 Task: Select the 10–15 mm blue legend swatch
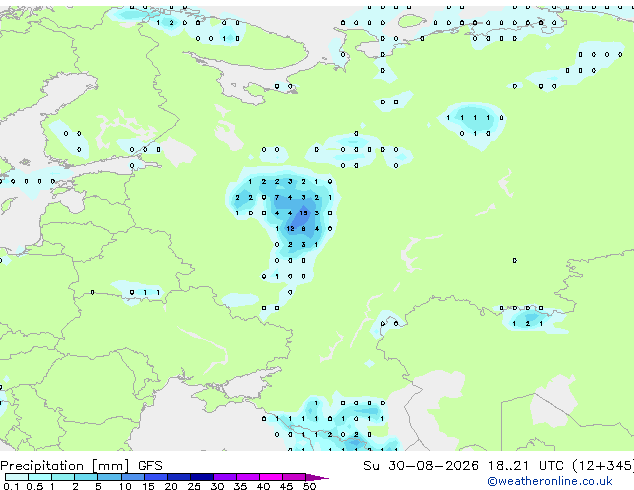click(133, 477)
